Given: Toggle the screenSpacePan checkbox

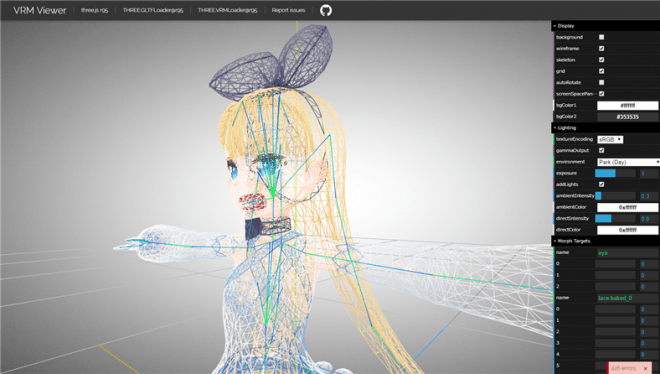Looking at the screenshot, I should 601,94.
